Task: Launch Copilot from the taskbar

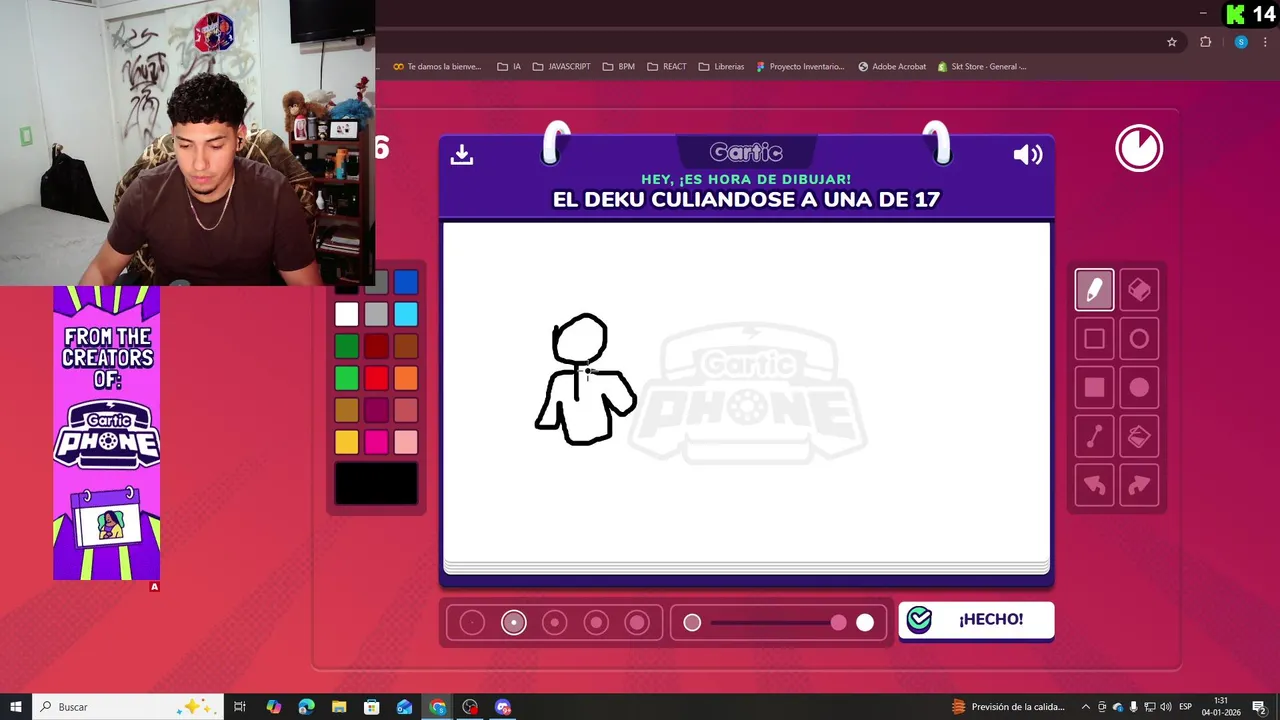Action: [274, 707]
